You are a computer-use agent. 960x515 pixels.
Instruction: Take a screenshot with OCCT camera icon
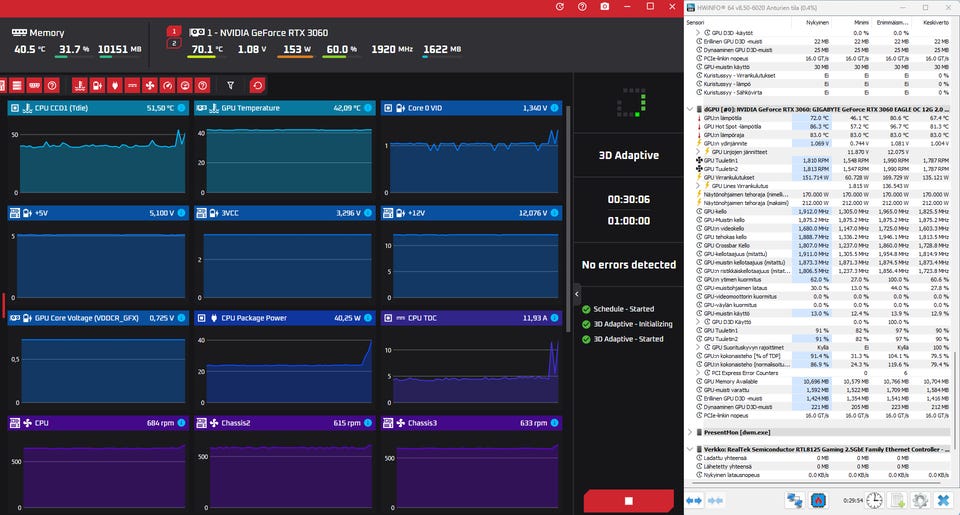[x=605, y=7]
